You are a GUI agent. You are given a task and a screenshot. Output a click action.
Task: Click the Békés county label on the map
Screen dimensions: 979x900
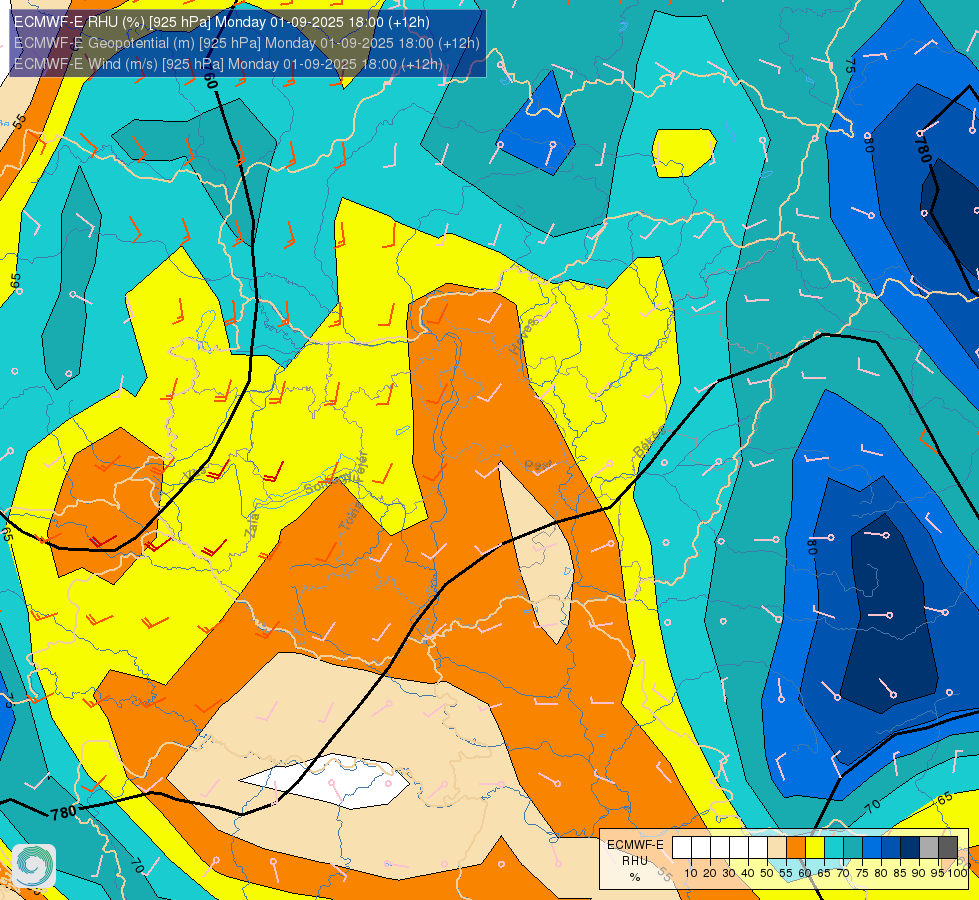point(649,442)
